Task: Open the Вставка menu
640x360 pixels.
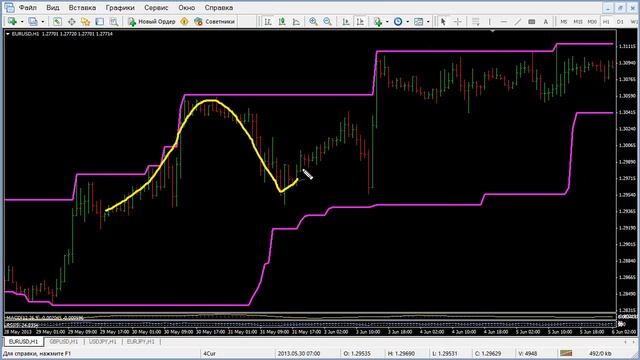Action: click(x=82, y=8)
